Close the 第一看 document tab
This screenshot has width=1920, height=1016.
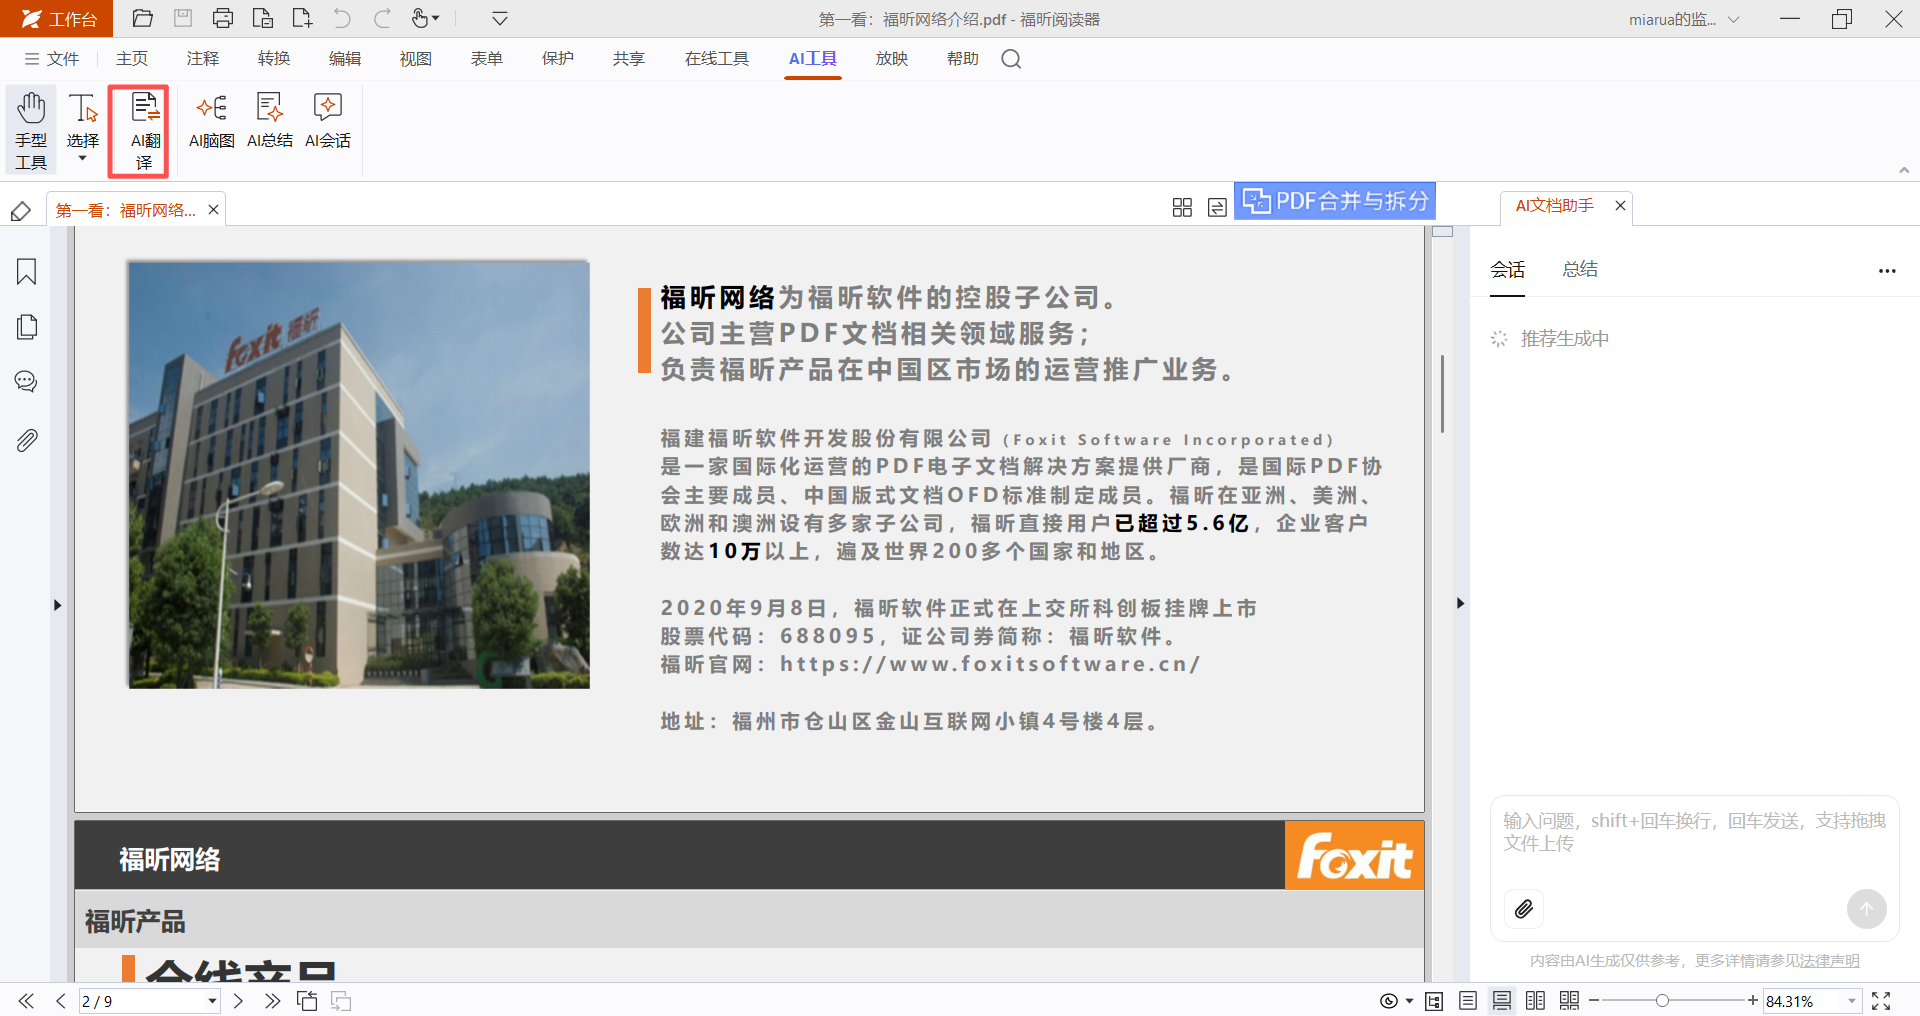tap(213, 210)
